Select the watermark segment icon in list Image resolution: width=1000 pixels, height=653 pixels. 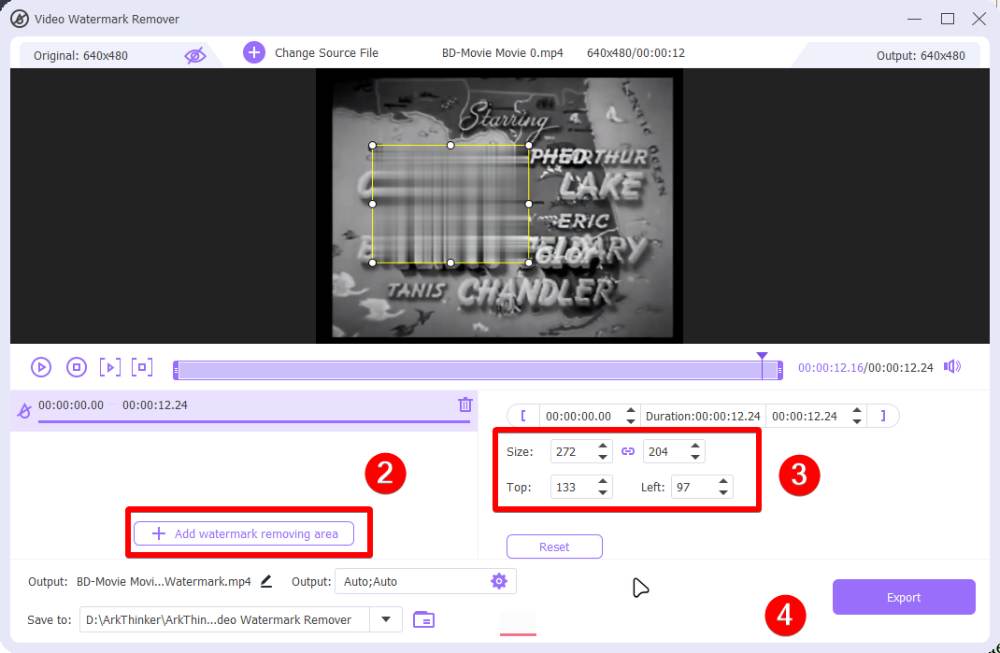[24, 410]
